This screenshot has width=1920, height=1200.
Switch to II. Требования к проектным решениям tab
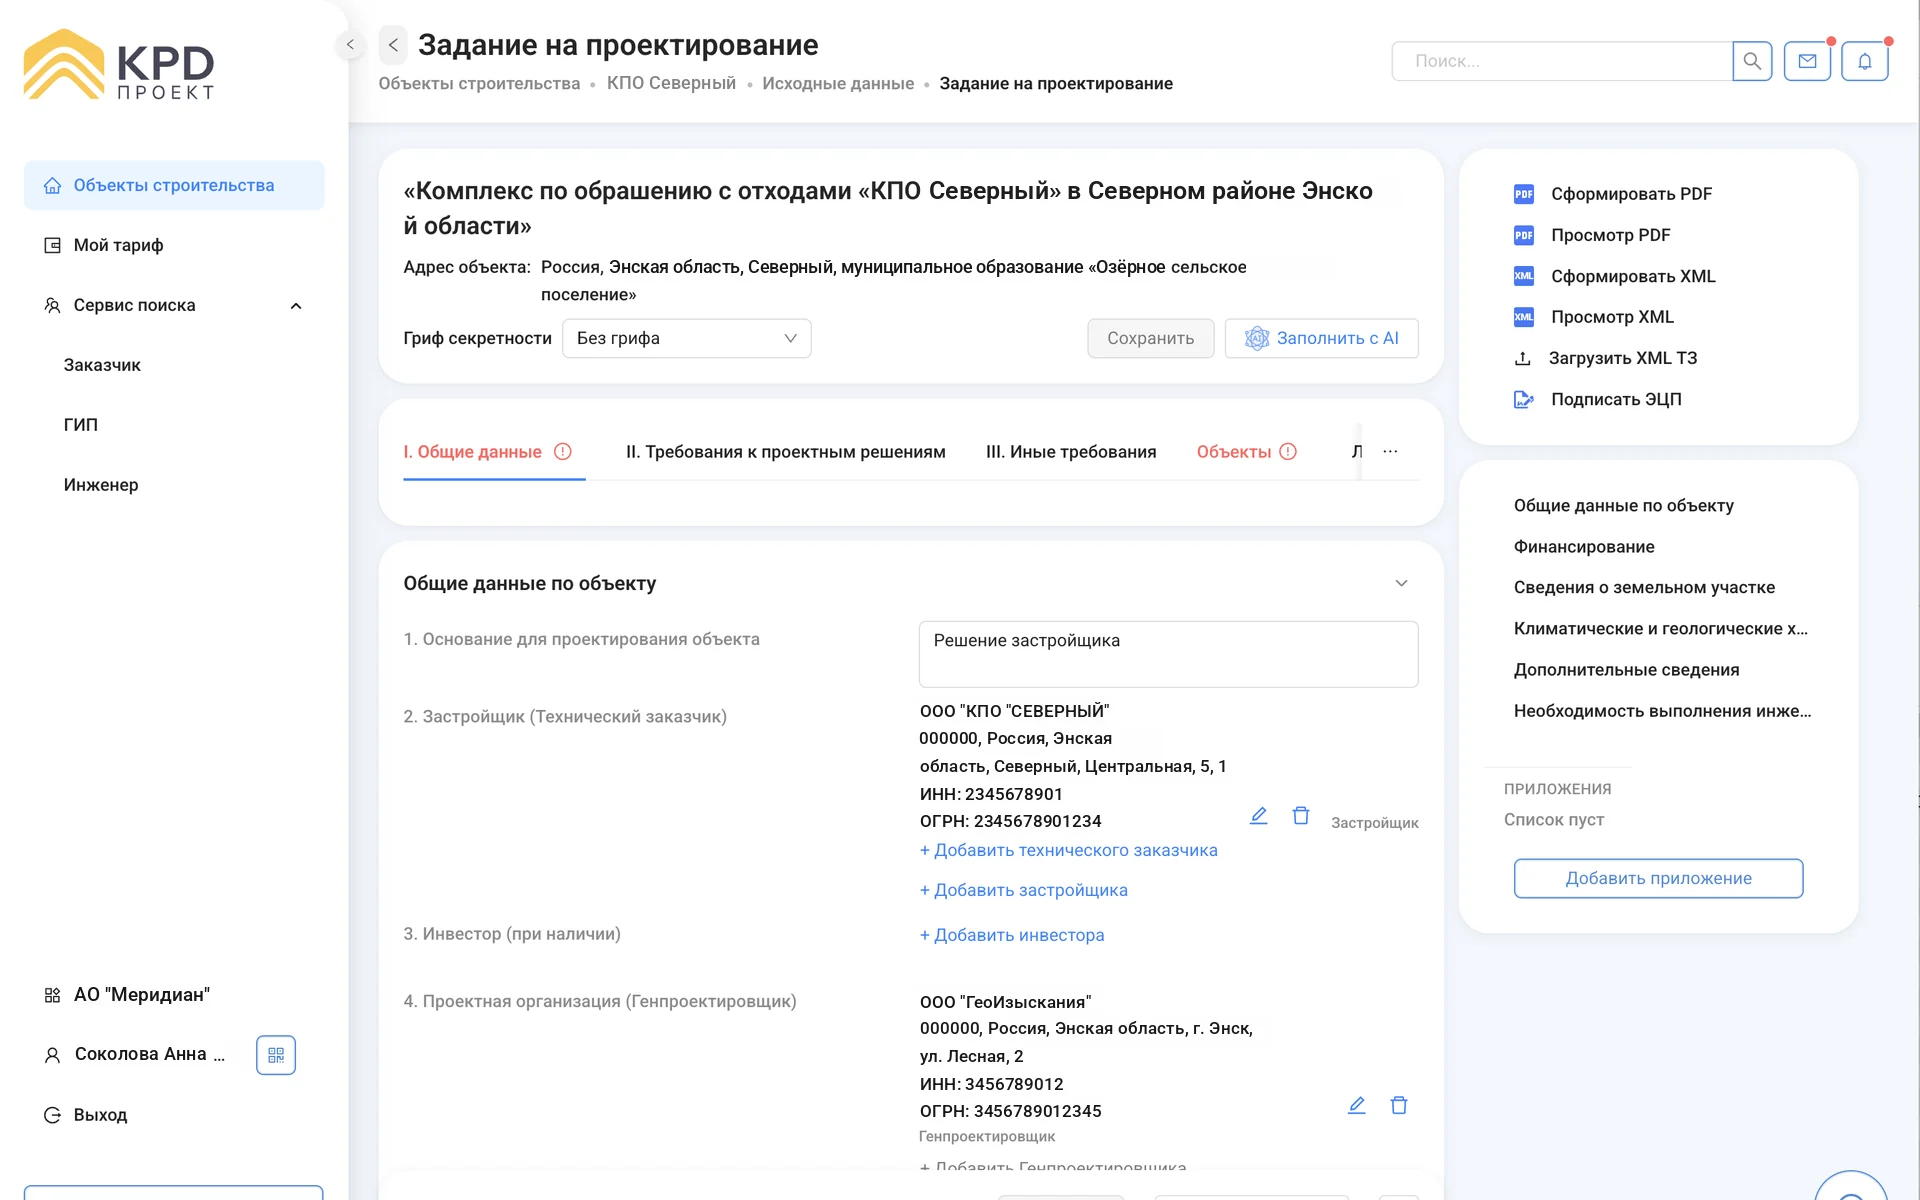pyautogui.click(x=785, y=452)
